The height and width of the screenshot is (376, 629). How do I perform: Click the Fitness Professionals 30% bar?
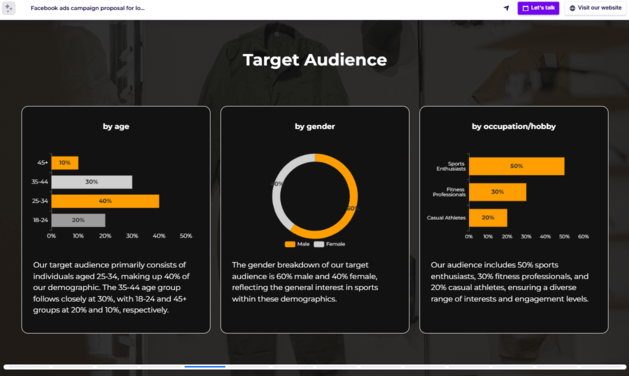point(497,192)
